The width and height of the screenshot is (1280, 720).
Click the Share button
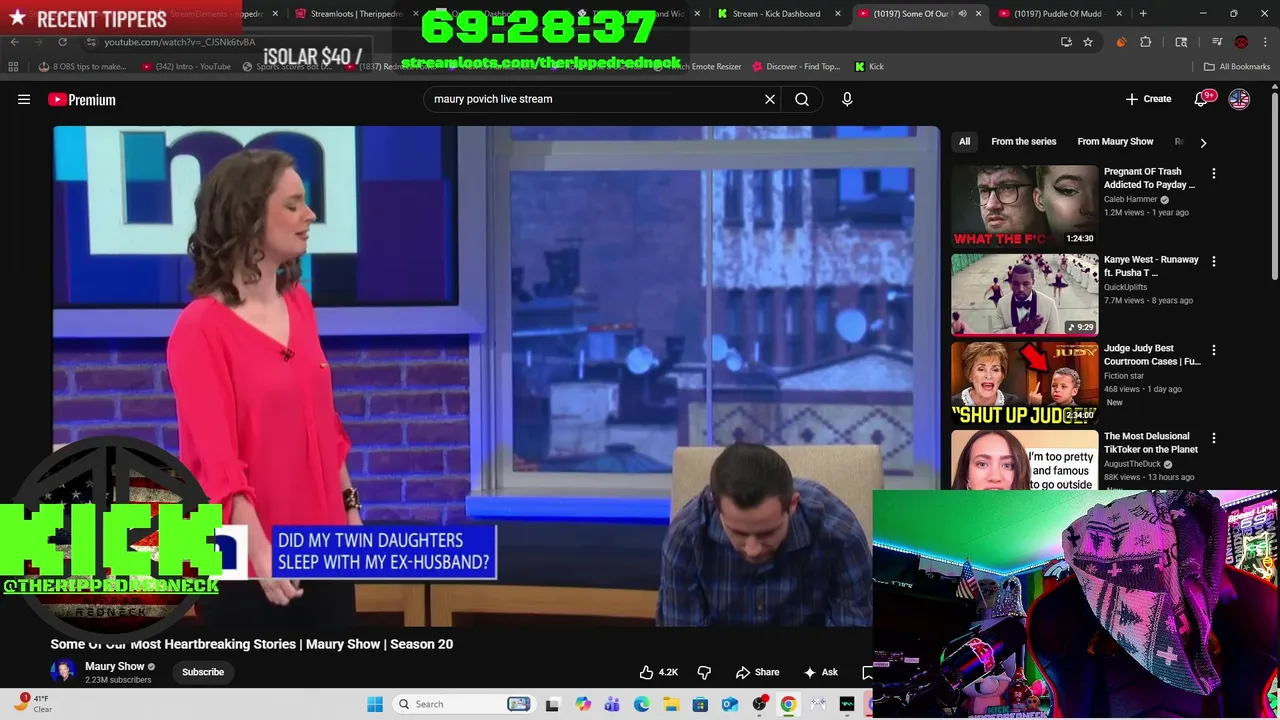pos(757,672)
